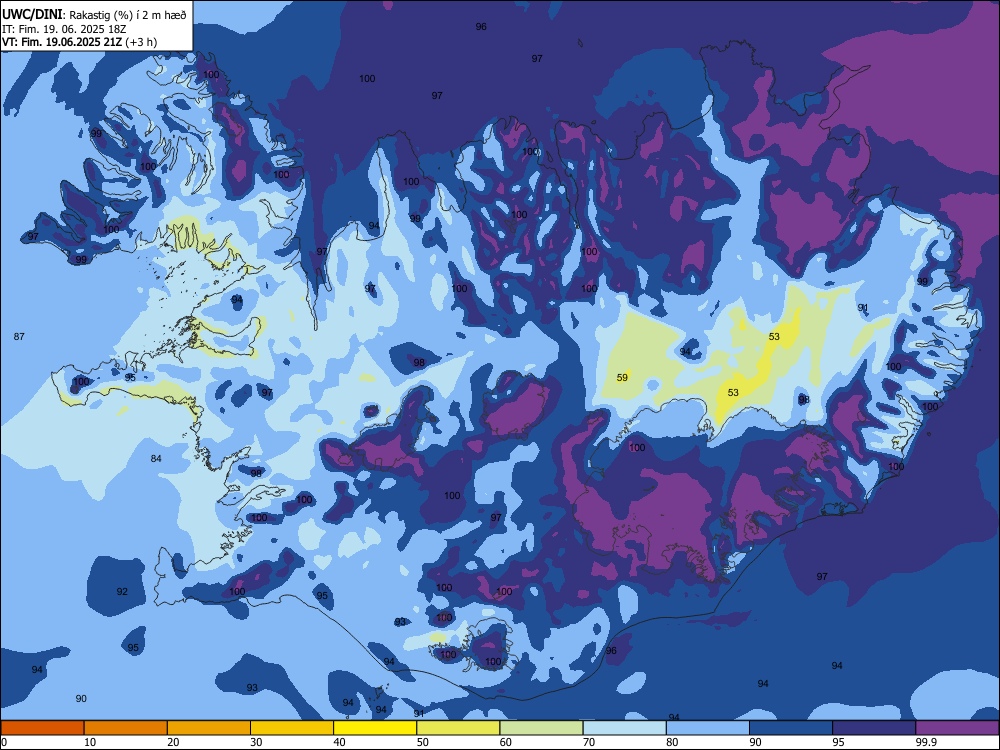This screenshot has height=750, width=1000.
Task: Click the humidity value 92 on the map
Action: click(122, 592)
